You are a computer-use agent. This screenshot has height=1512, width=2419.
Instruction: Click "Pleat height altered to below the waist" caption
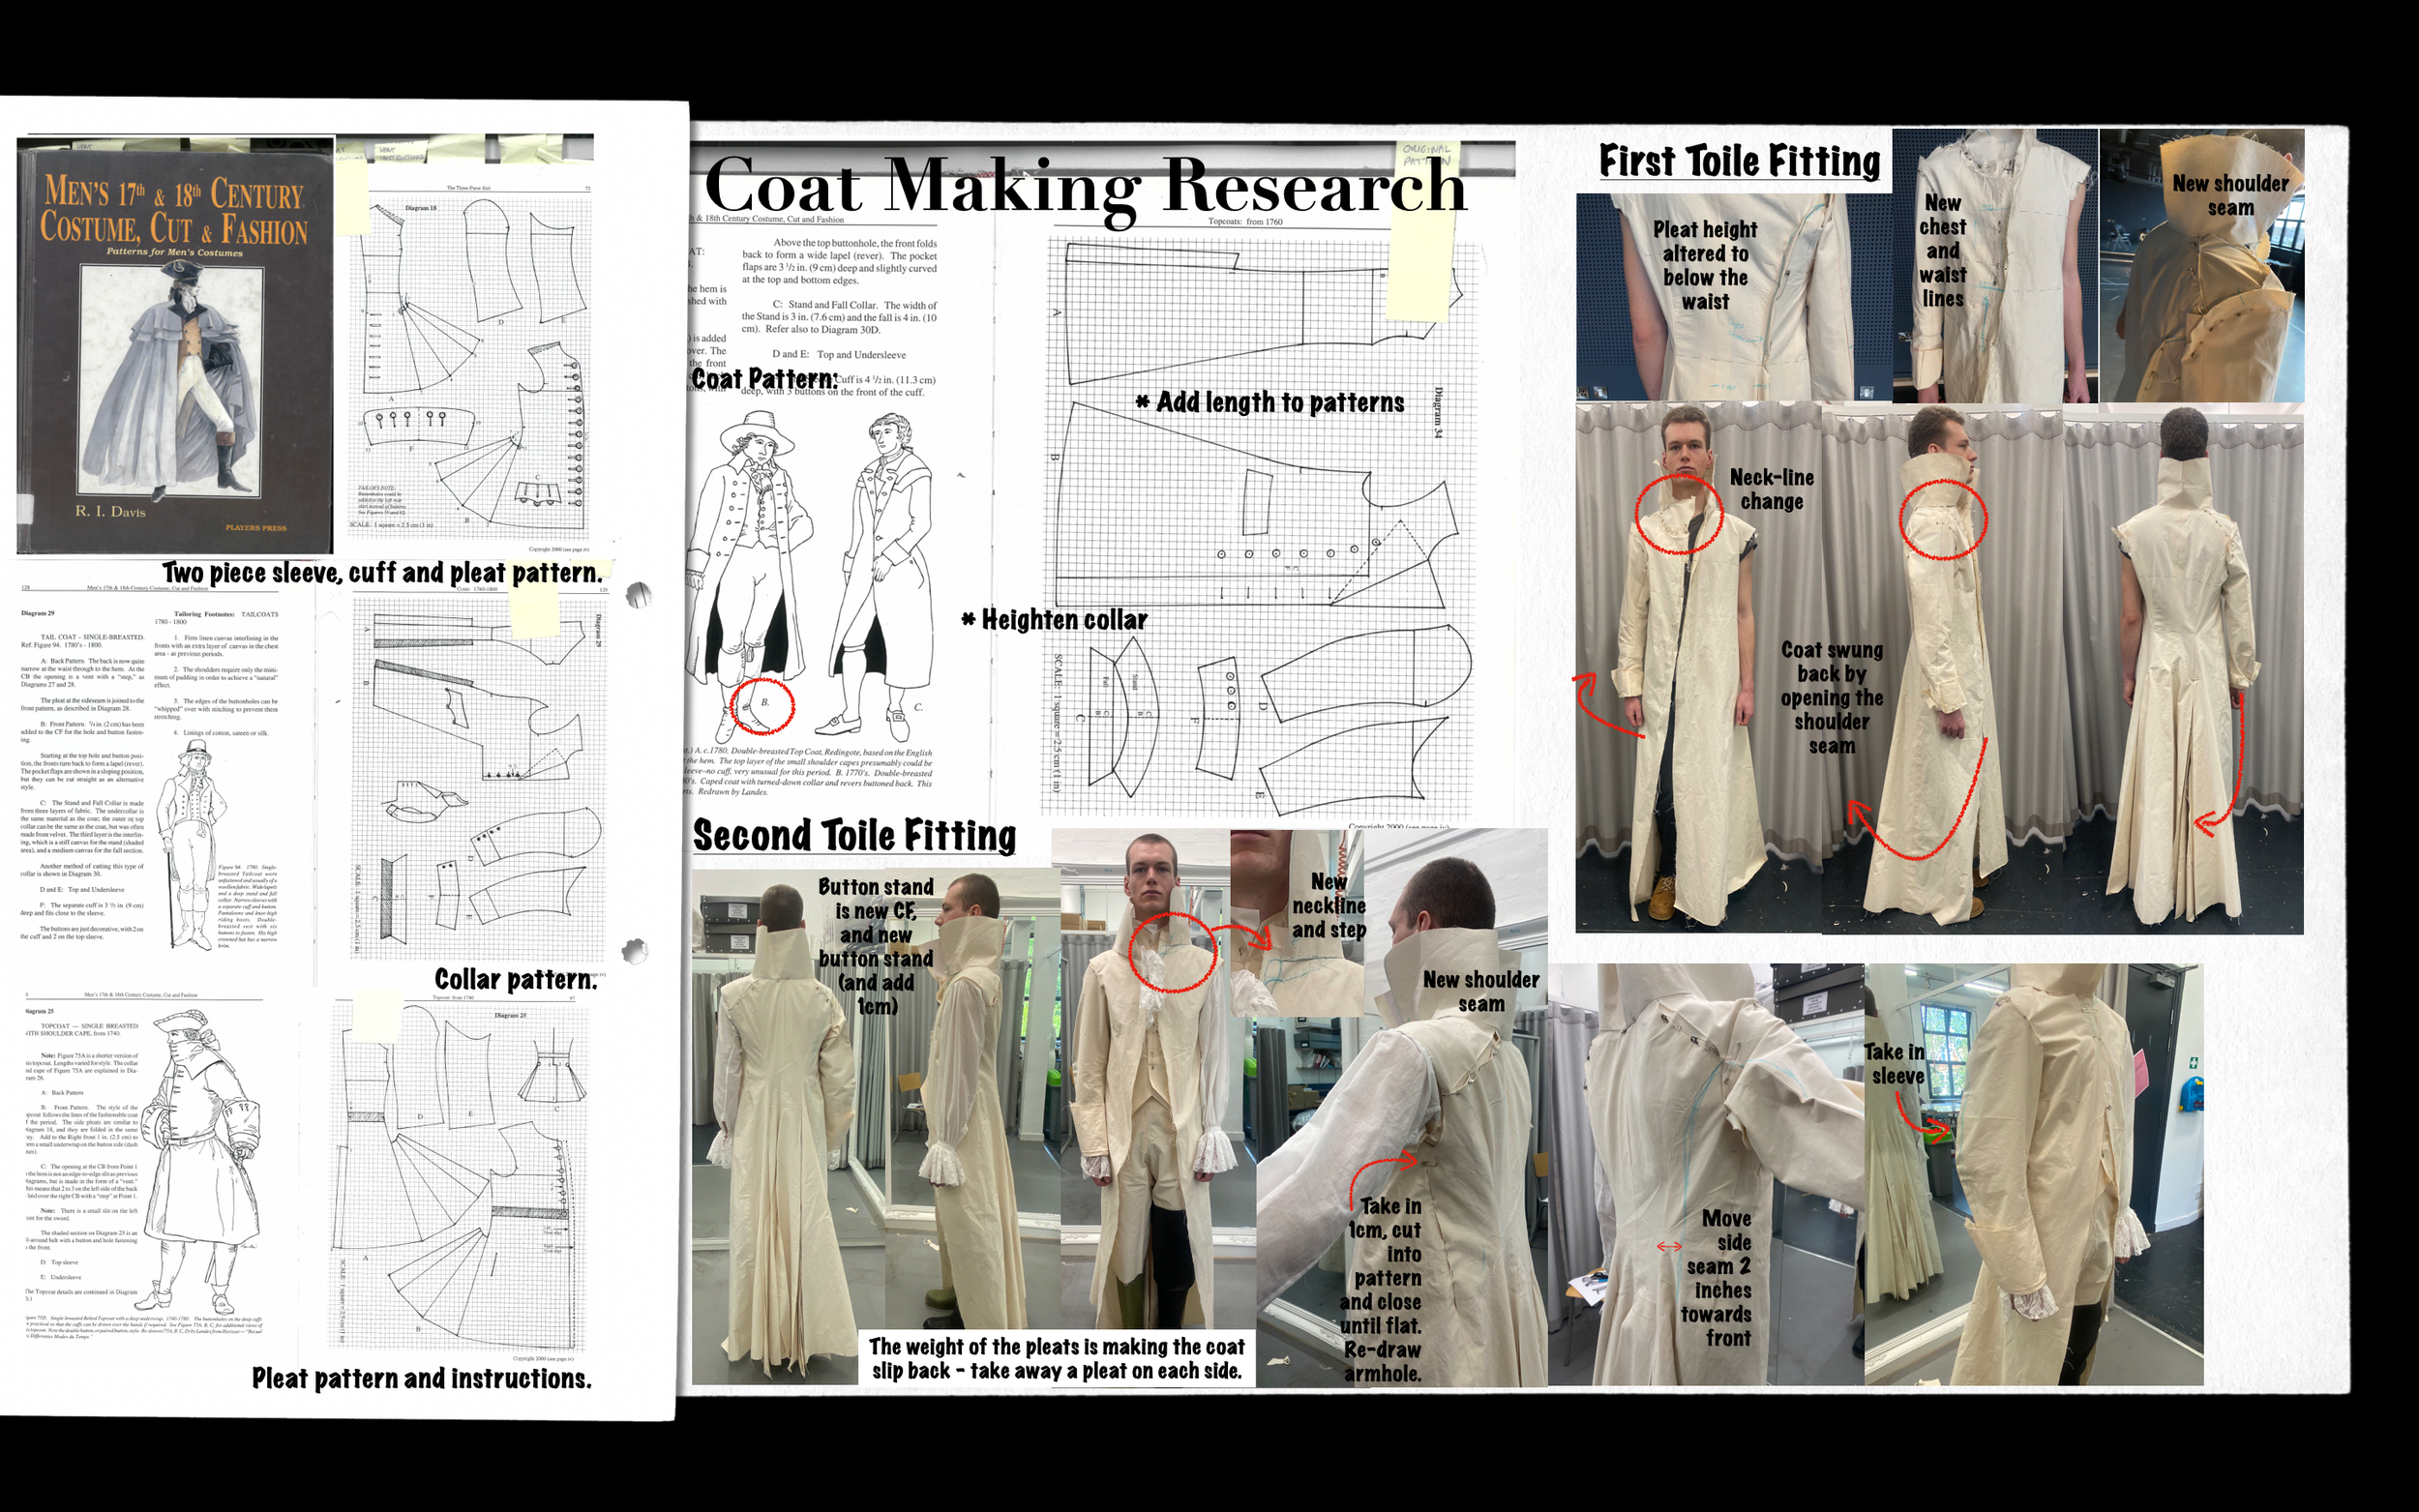[1705, 265]
